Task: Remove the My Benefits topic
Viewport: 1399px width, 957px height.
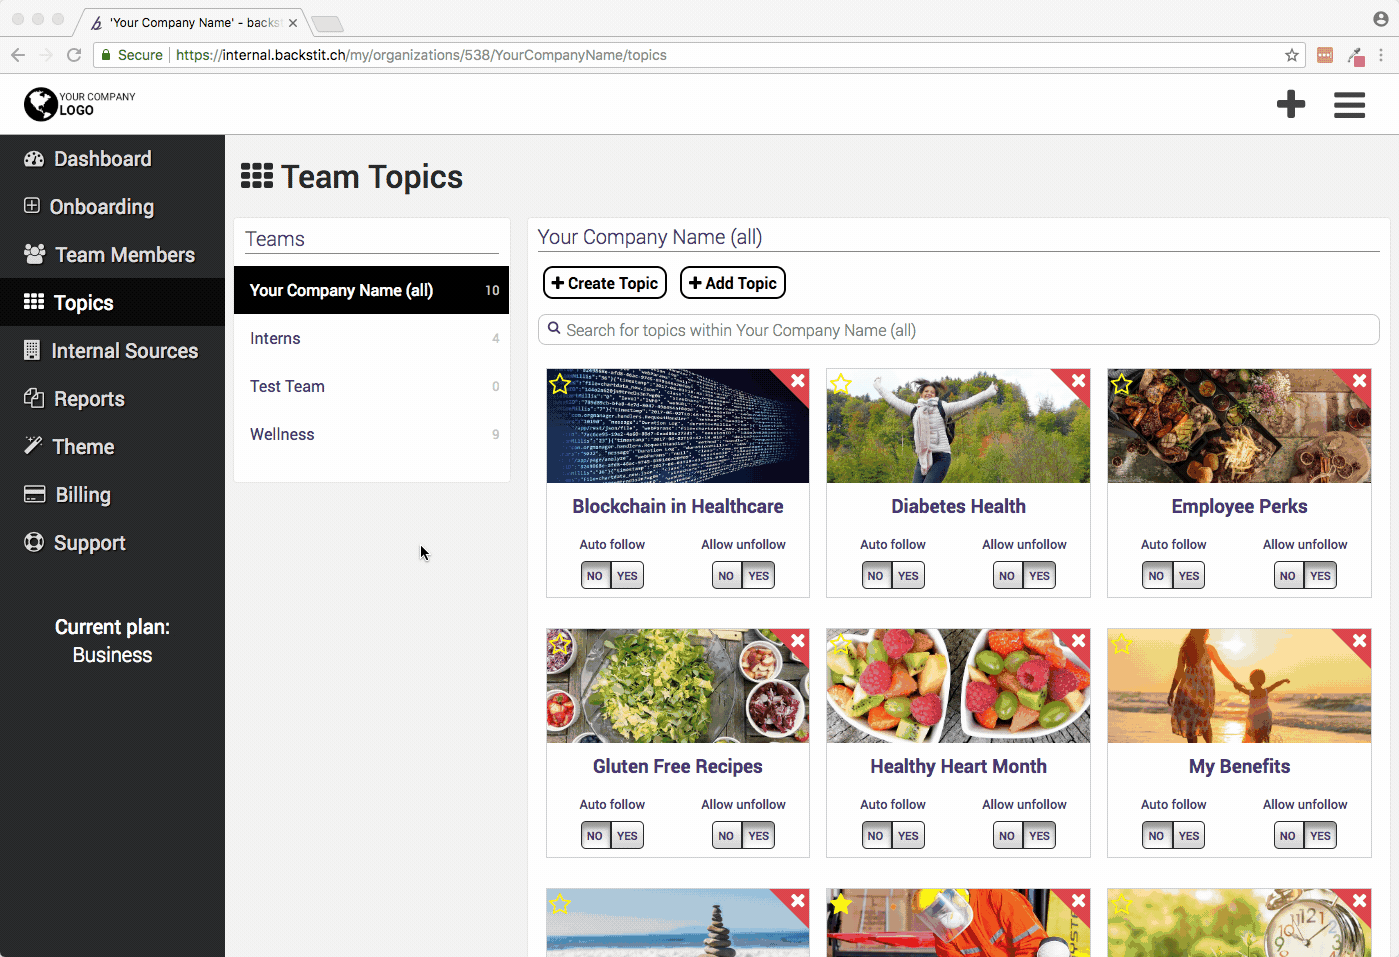Action: coord(1360,640)
